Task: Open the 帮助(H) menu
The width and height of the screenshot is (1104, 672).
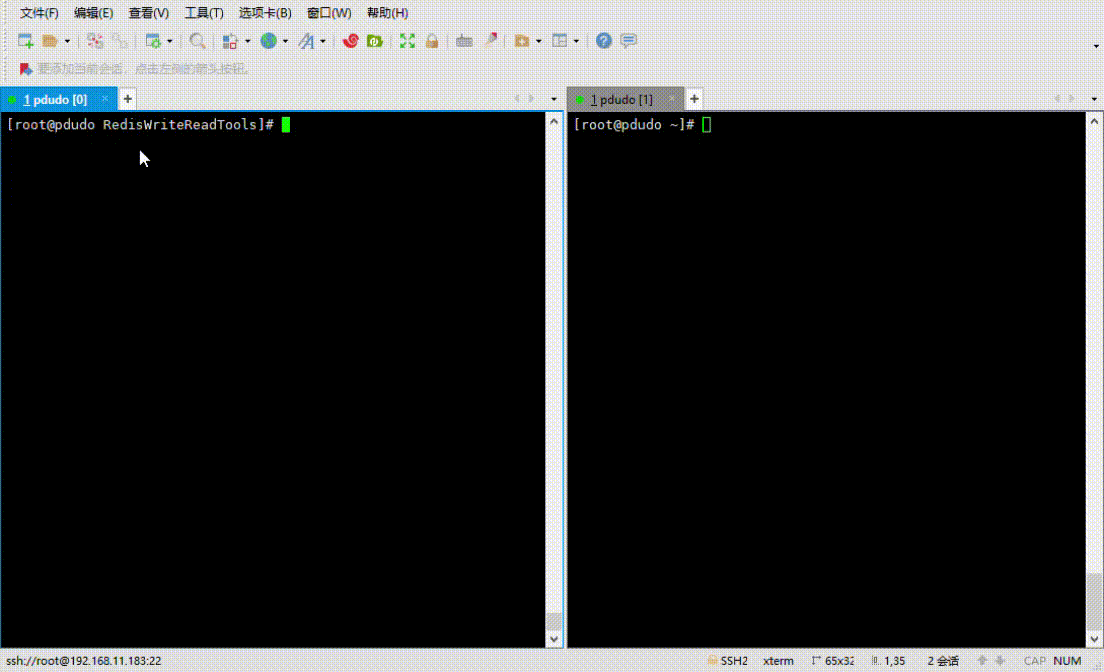Action: pos(387,13)
